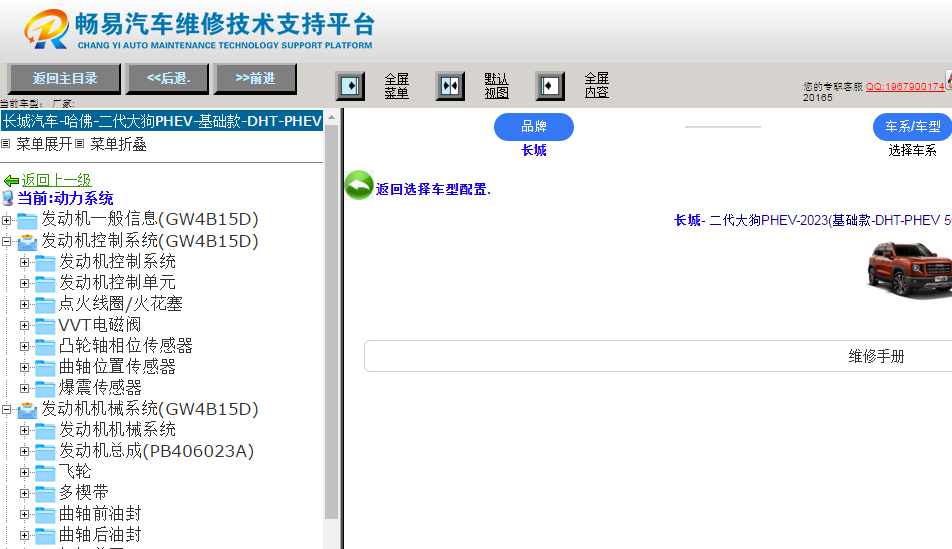Image resolution: width=952 pixels, height=549 pixels.
Task: Select the 品牌 step tab
Action: (534, 127)
